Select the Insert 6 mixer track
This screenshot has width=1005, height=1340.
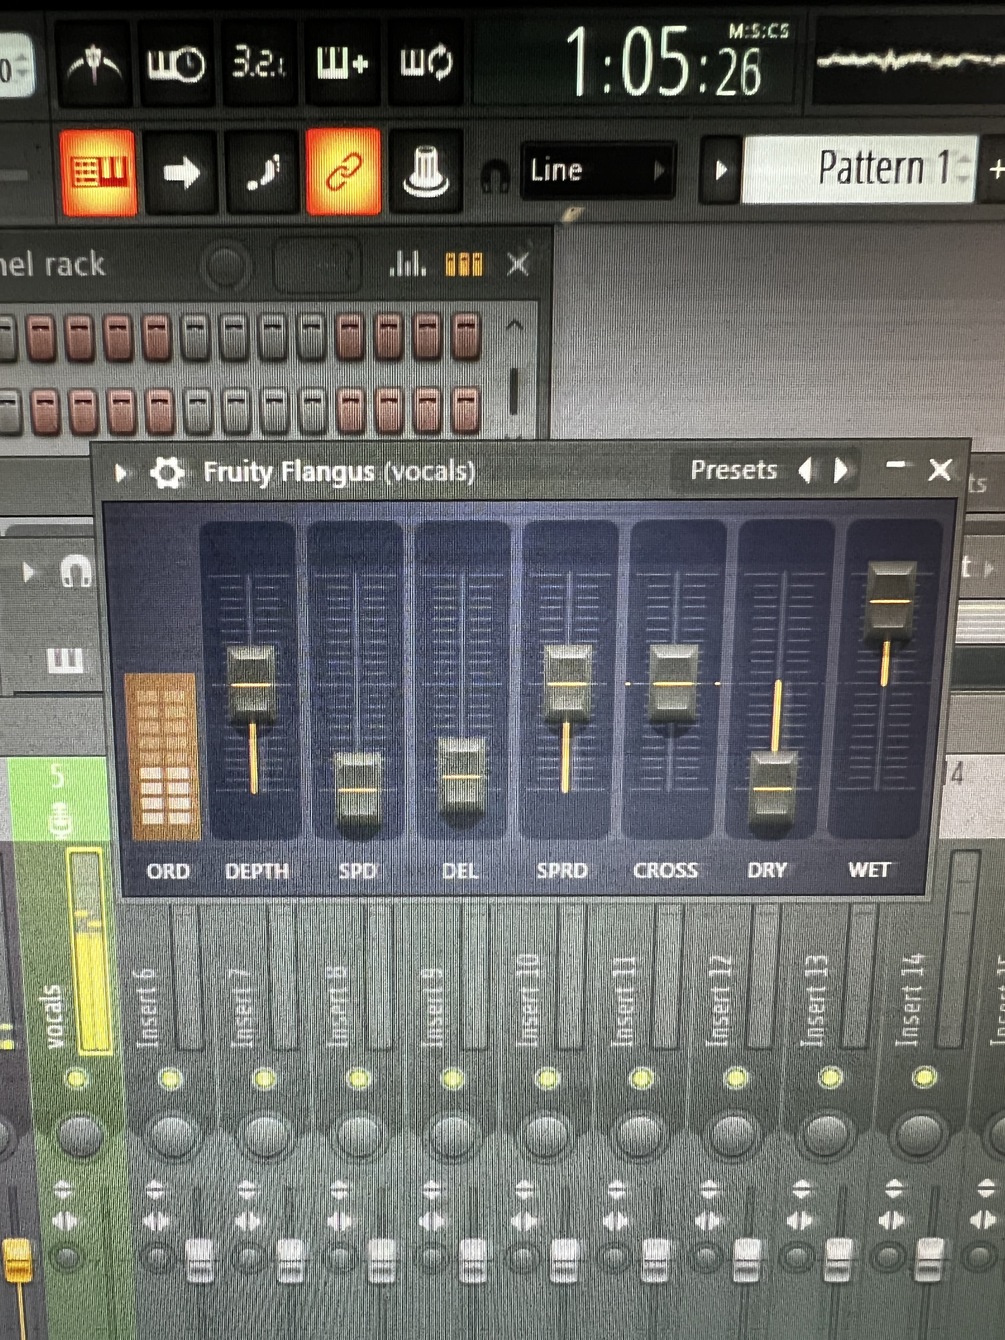tap(147, 1007)
